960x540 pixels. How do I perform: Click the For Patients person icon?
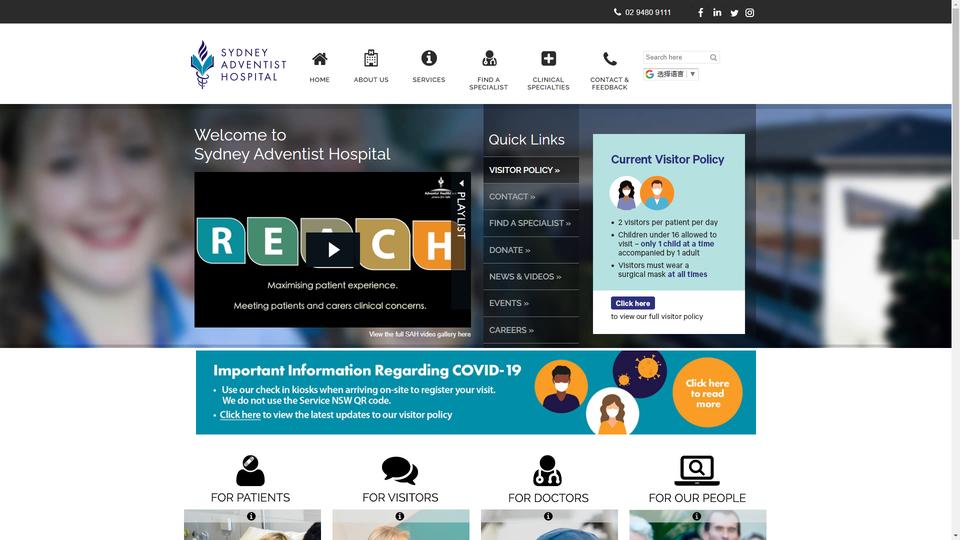250,470
